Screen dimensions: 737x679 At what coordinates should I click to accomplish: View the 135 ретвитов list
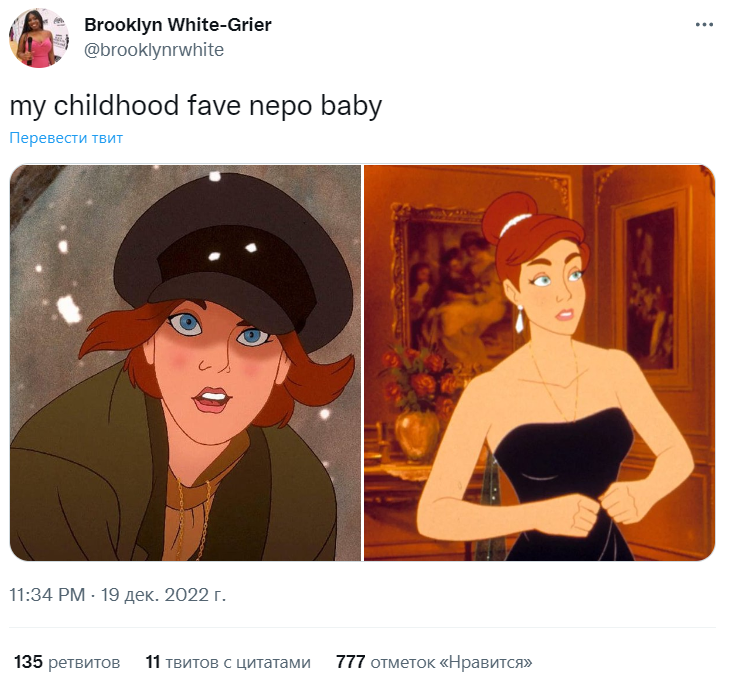pyautogui.click(x=67, y=662)
